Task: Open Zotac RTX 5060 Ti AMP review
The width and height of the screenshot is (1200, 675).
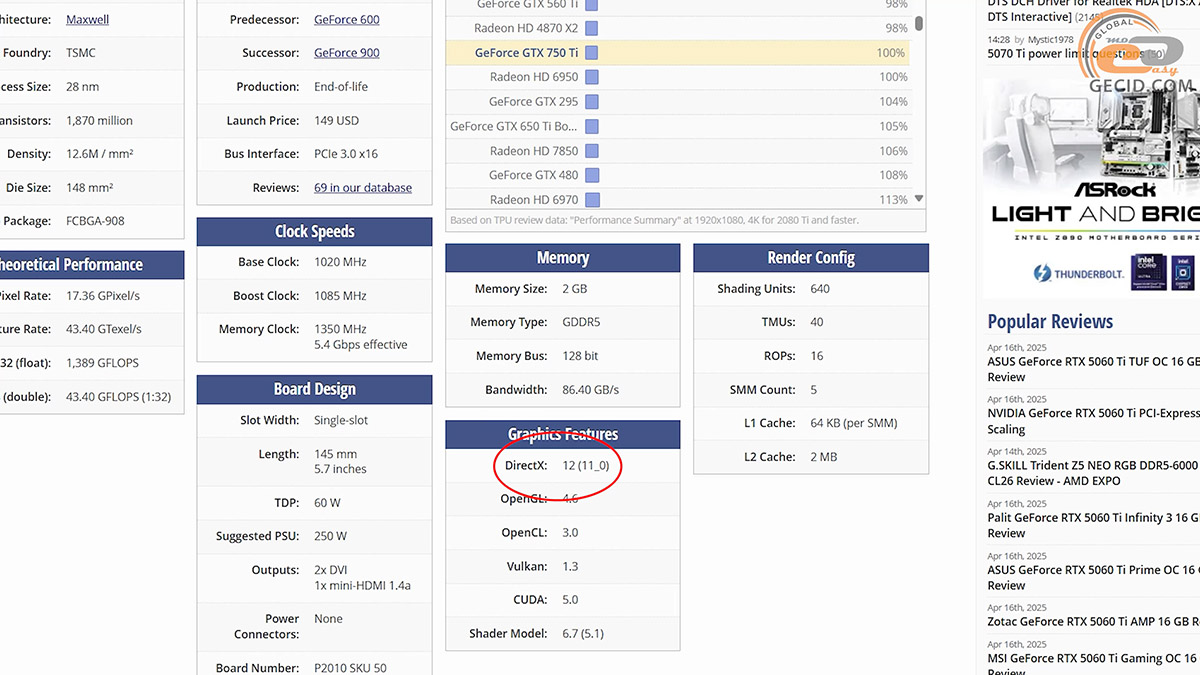Action: tap(1093, 621)
